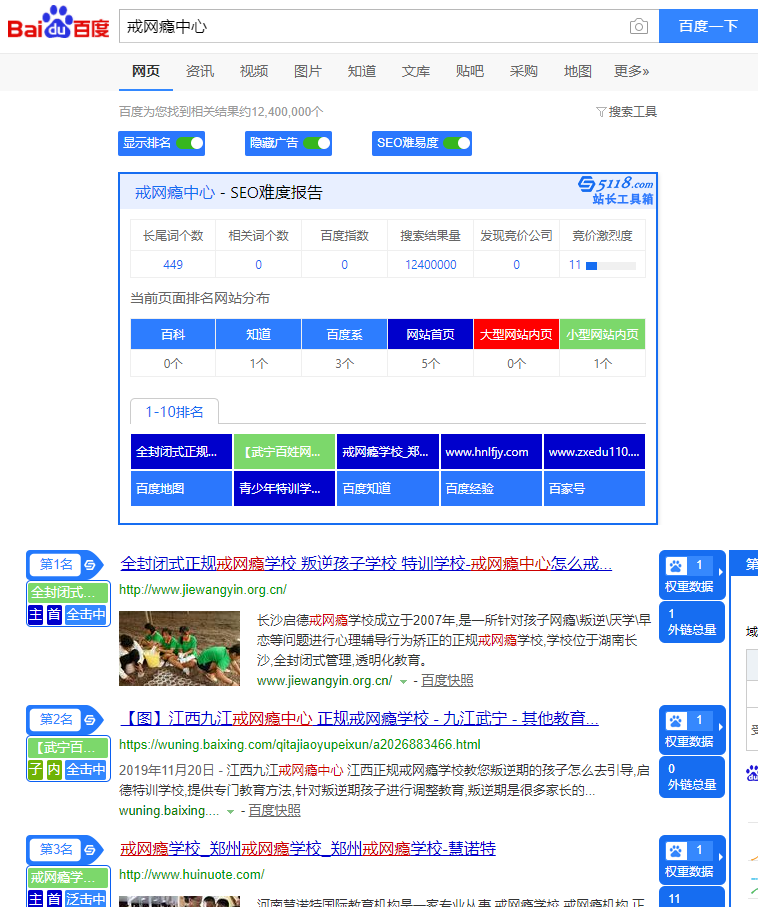
Task: Click the 12400000 search result count
Action: pos(430,265)
